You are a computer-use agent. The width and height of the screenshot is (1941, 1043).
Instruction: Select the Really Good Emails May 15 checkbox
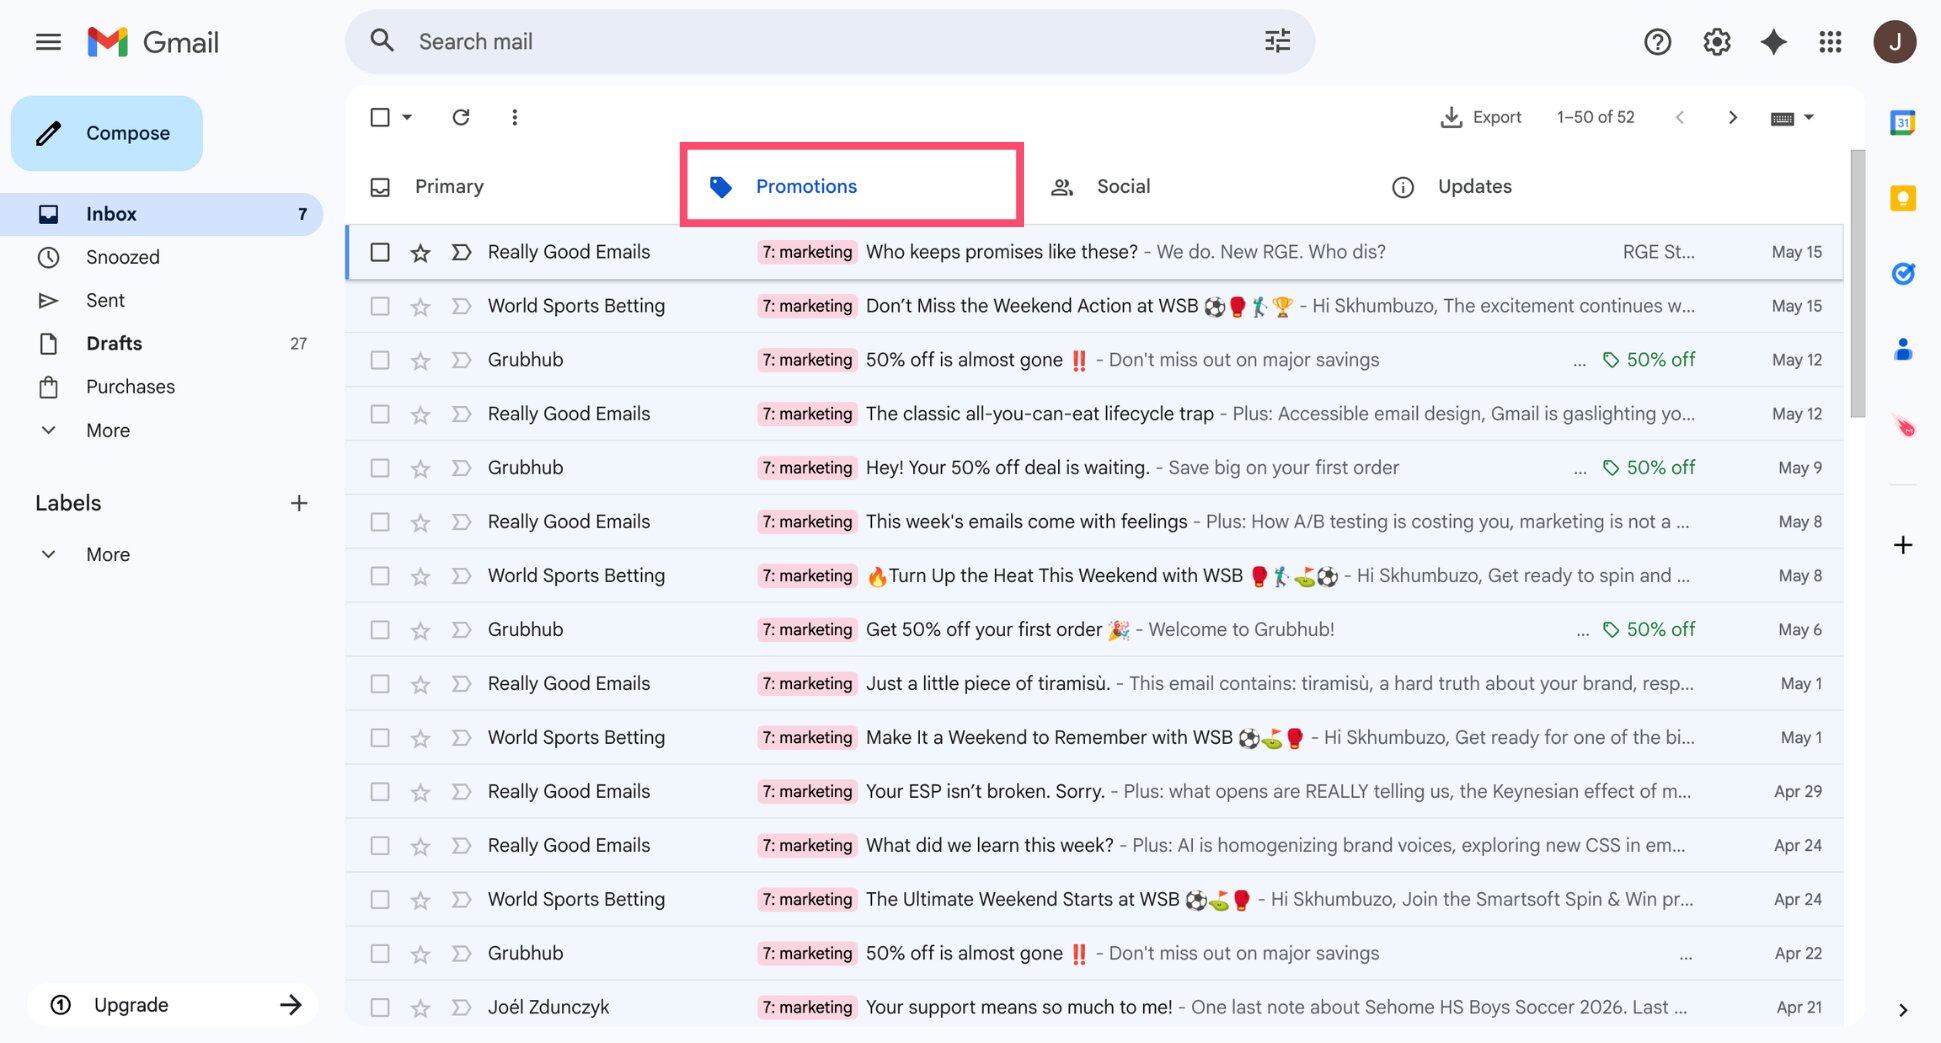[x=380, y=252]
